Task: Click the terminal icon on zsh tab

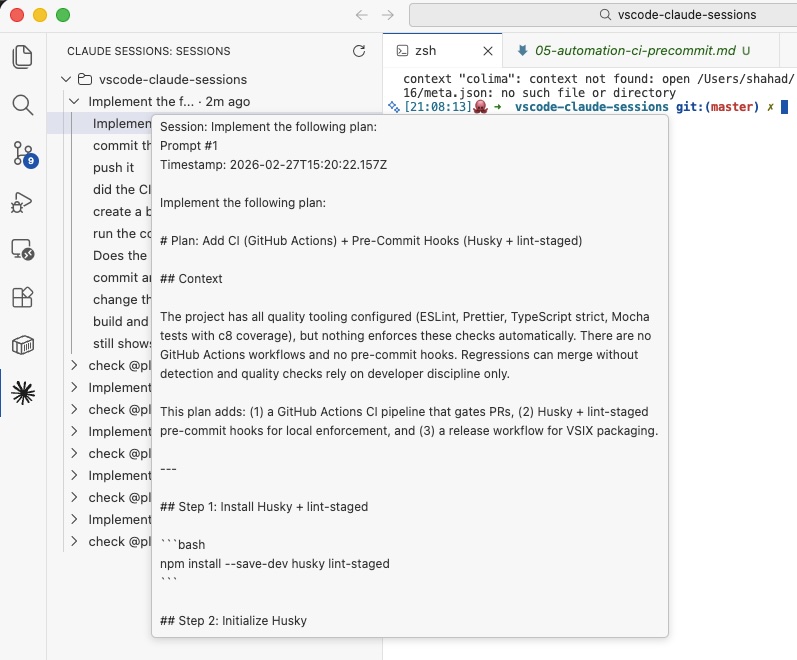Action: (x=402, y=50)
